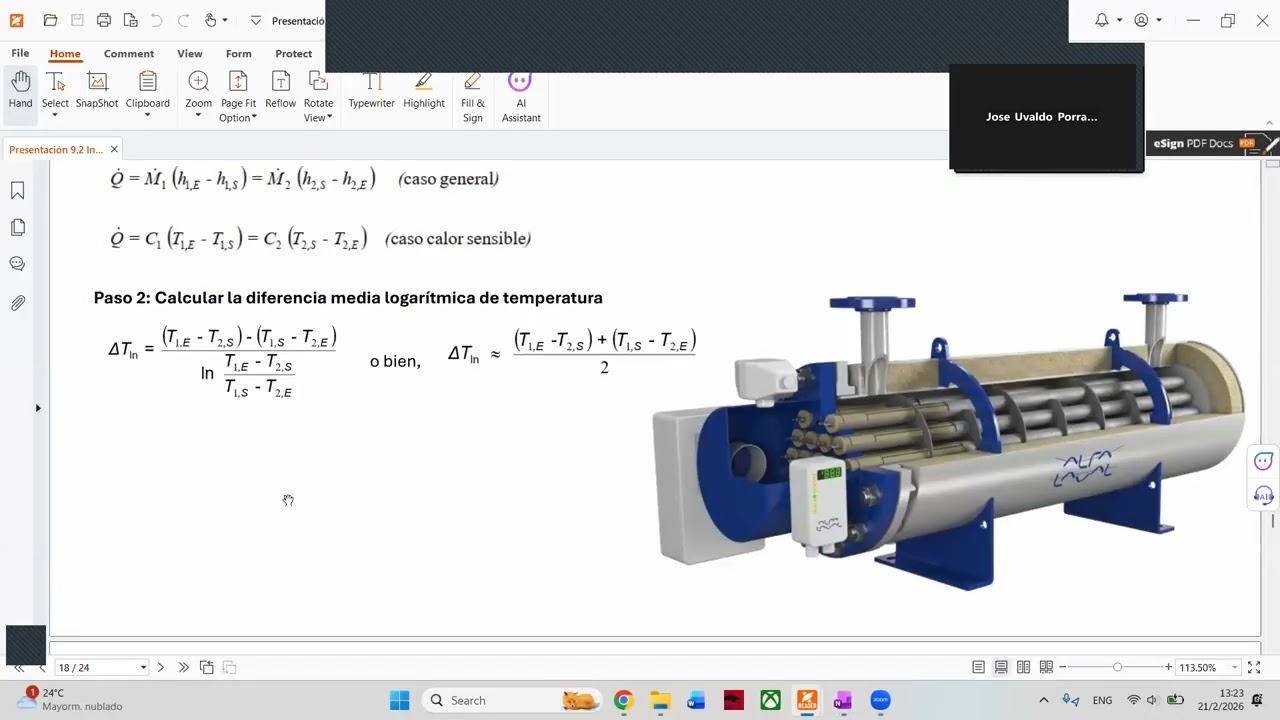Viewport: 1280px width, 720px height.
Task: Switch to the Comment ribbon tab
Action: coord(129,54)
